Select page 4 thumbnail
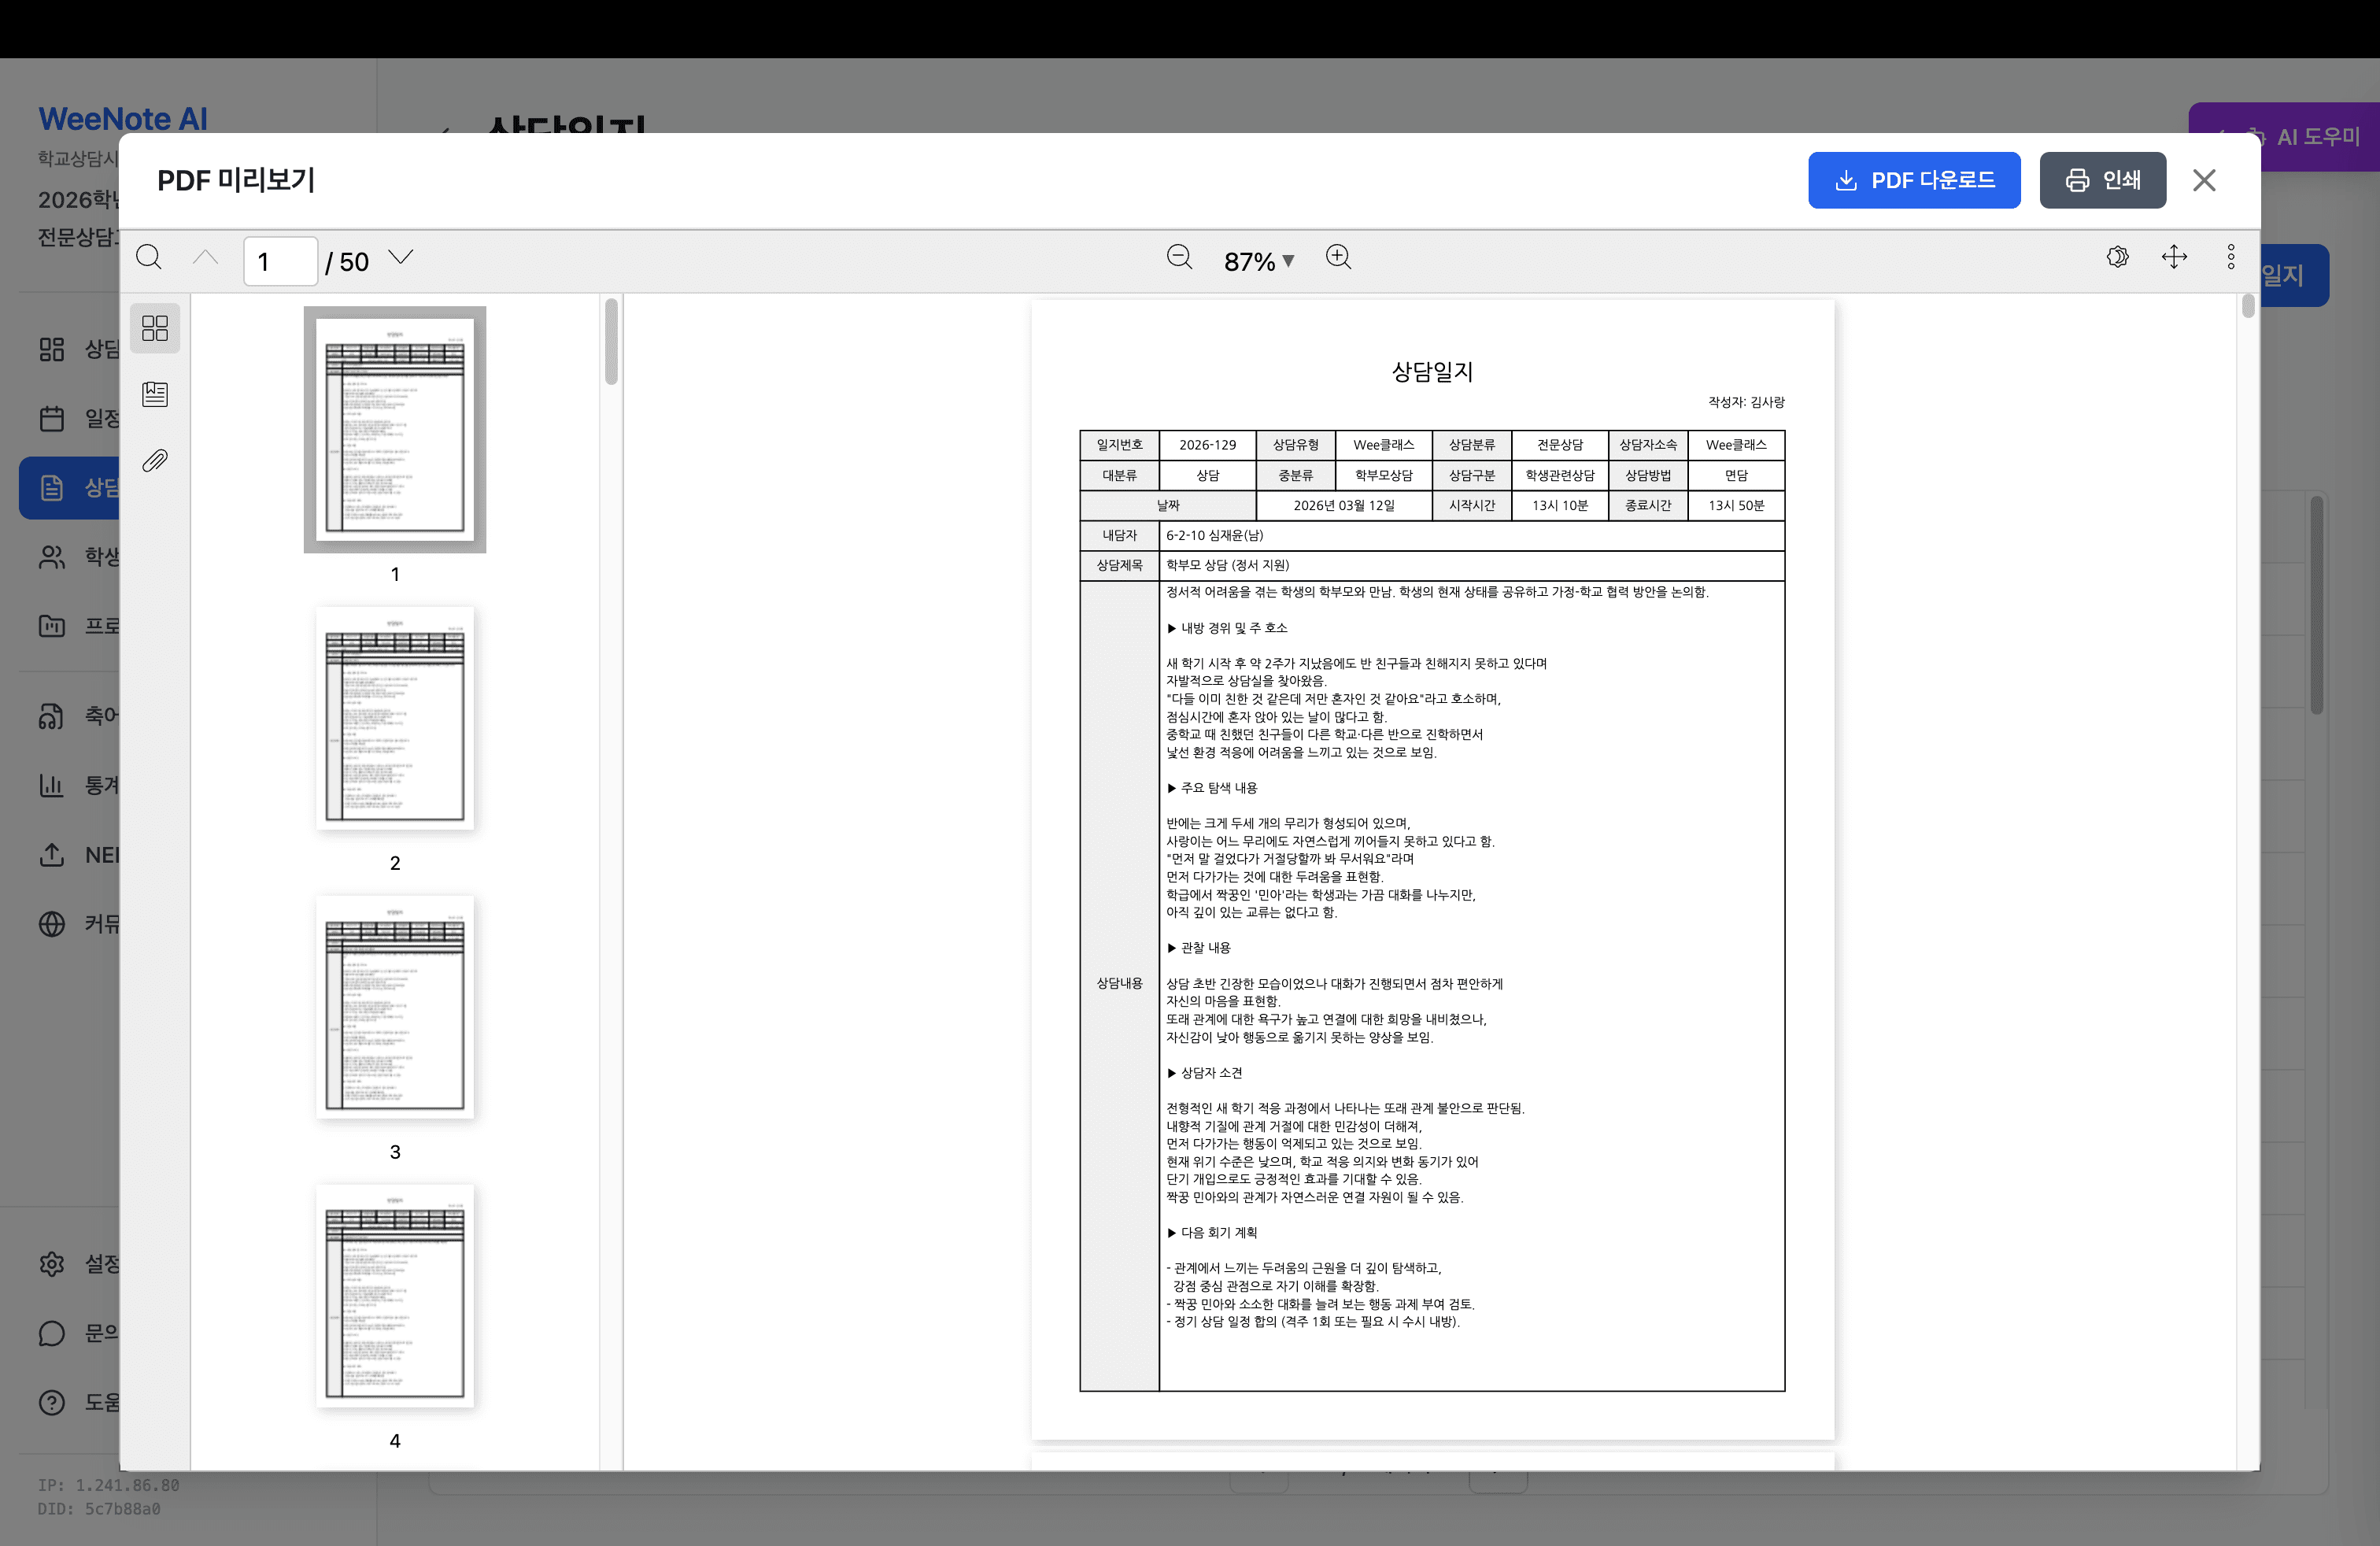2380x1546 pixels. click(395, 1296)
